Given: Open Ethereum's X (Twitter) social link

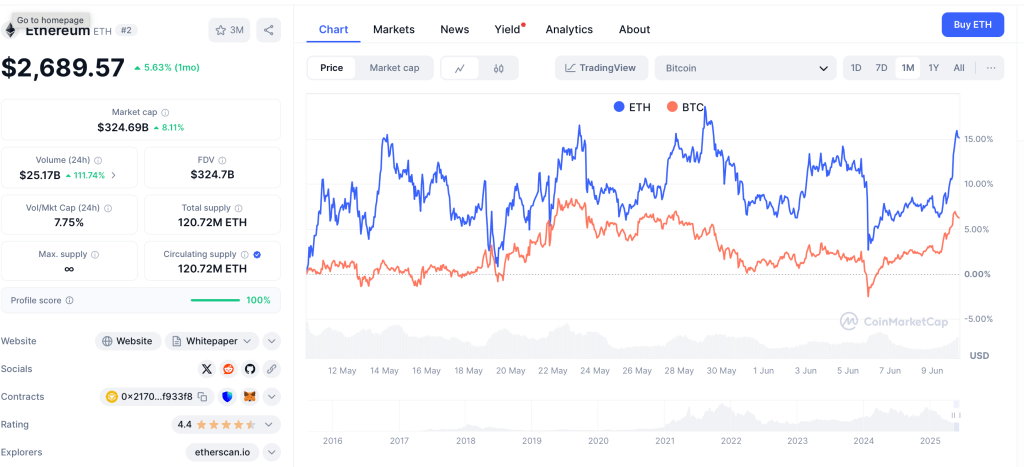Looking at the screenshot, I should [207, 369].
